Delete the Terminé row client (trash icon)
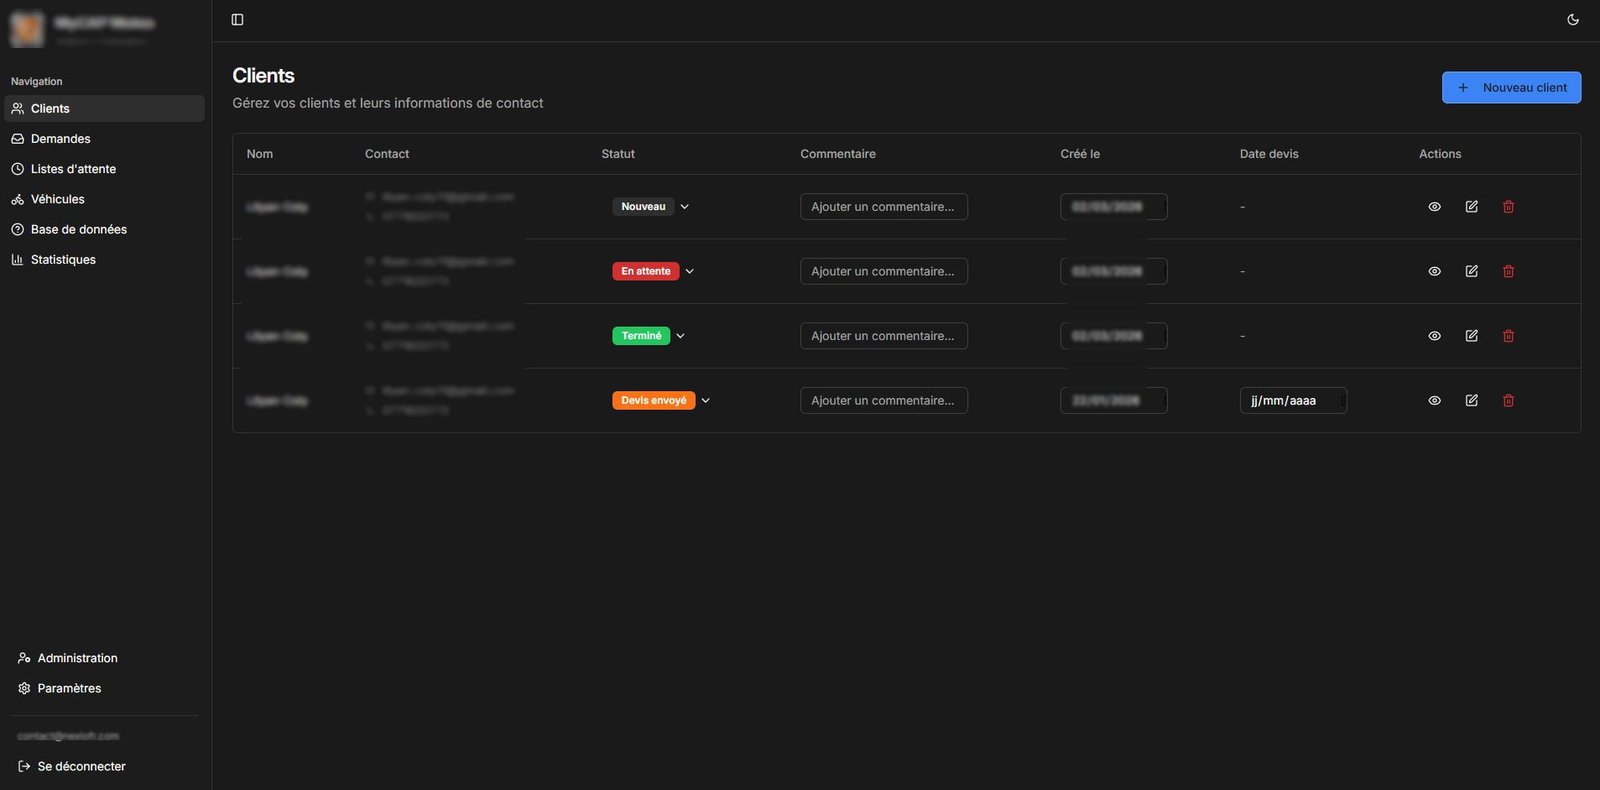The image size is (1600, 790). pos(1509,336)
